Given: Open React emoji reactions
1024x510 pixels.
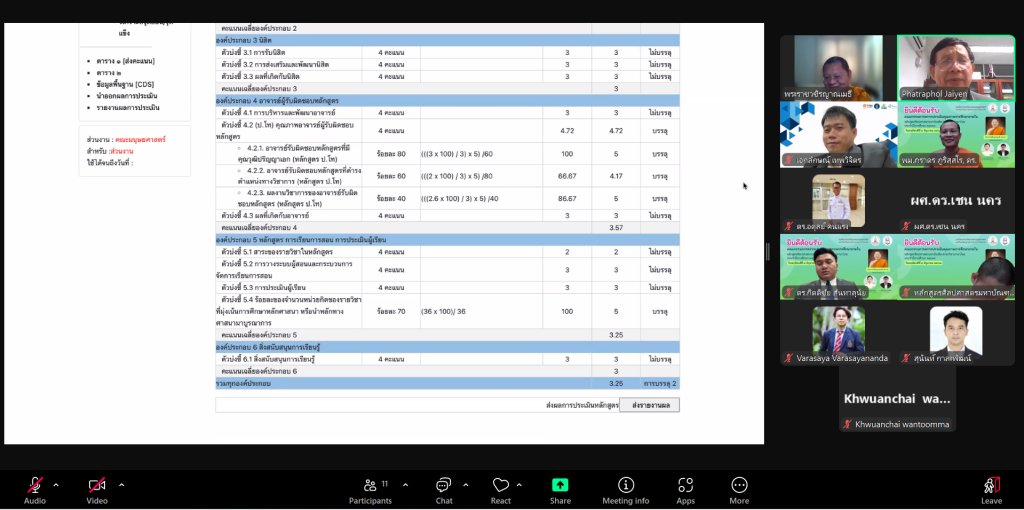Looking at the screenshot, I should pos(501,490).
